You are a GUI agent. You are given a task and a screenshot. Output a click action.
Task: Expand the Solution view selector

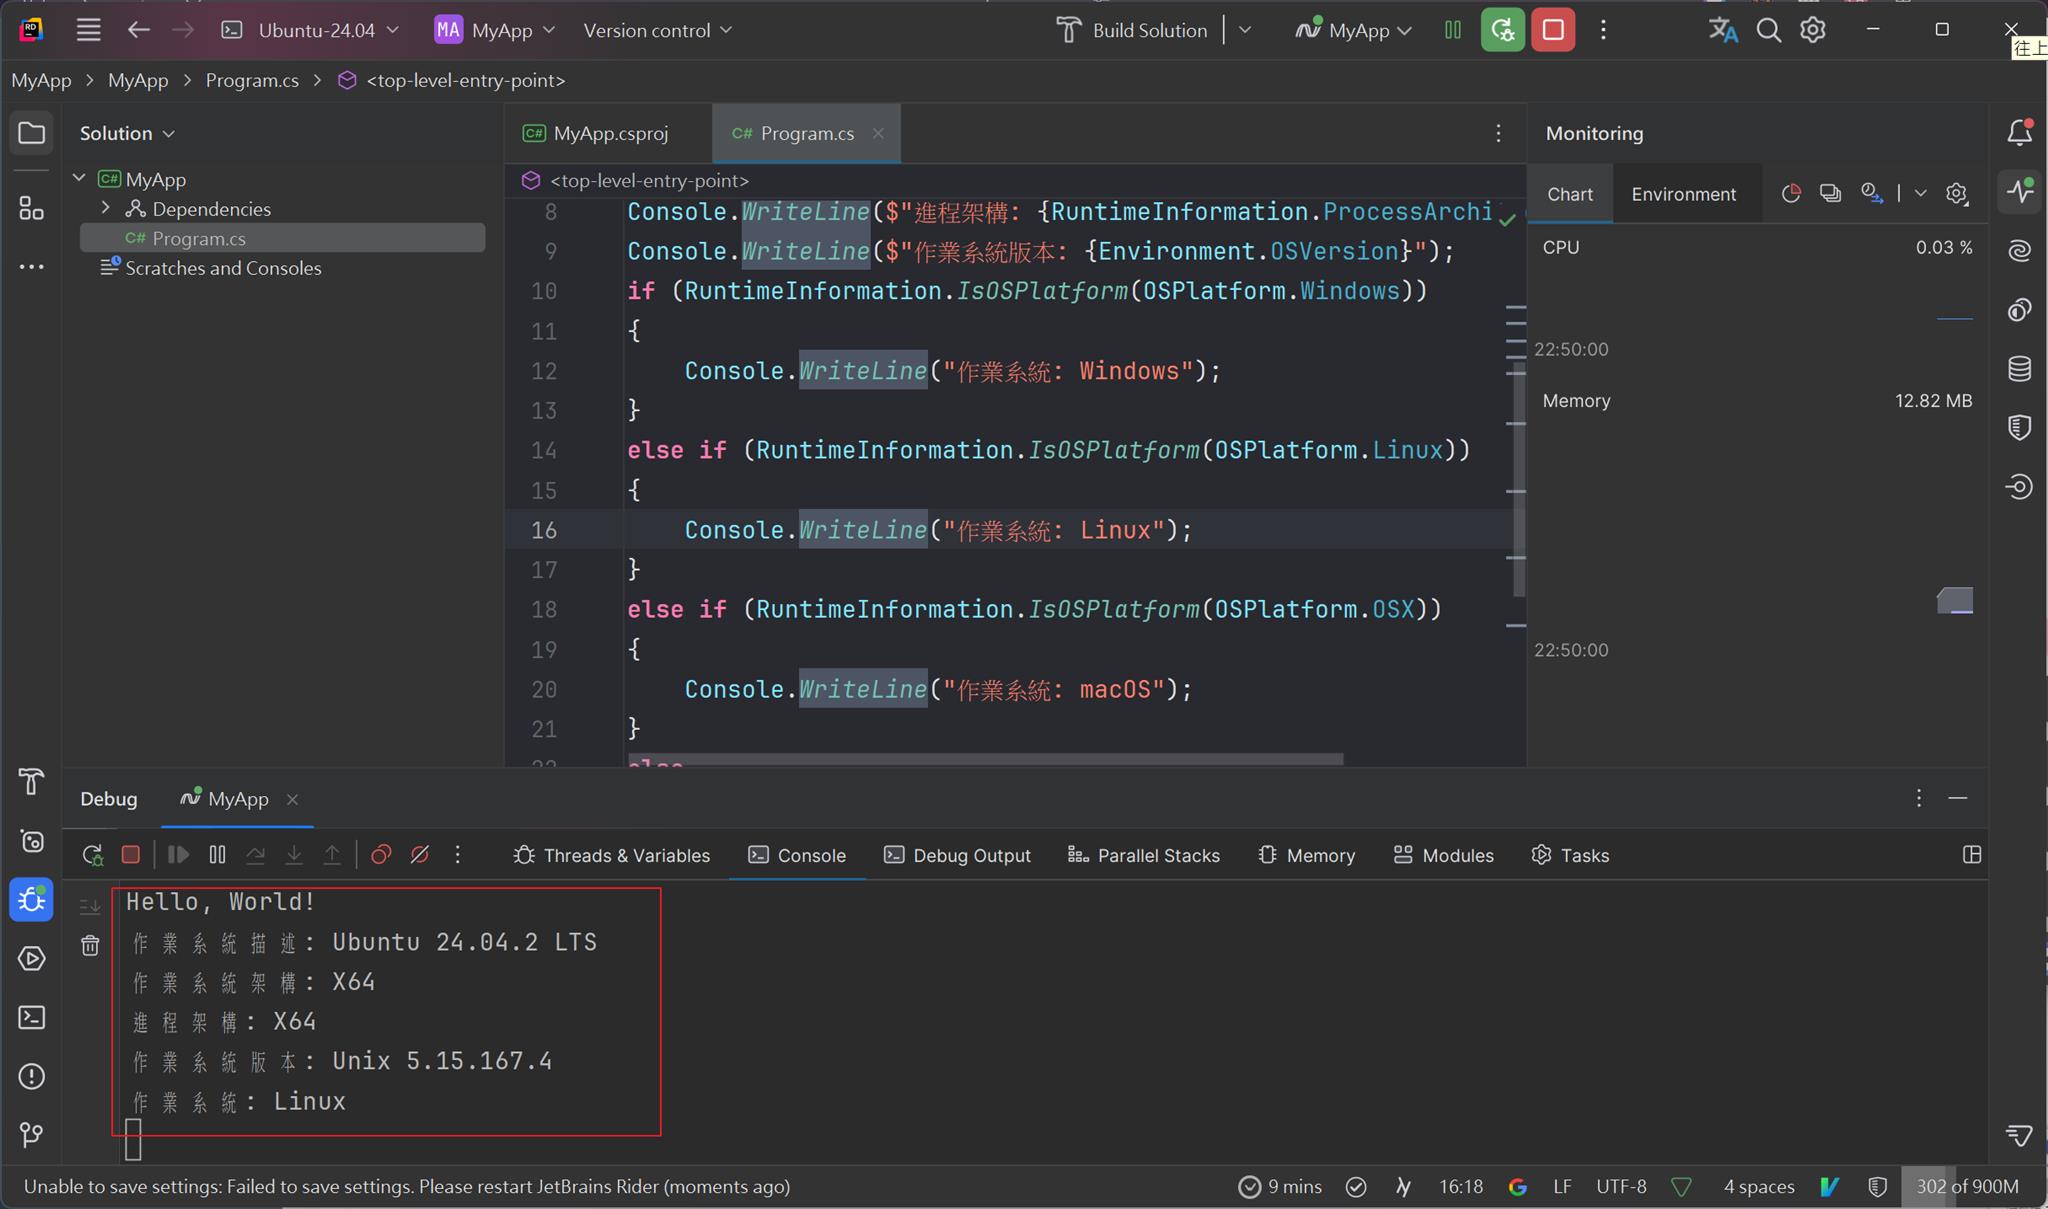[127, 133]
